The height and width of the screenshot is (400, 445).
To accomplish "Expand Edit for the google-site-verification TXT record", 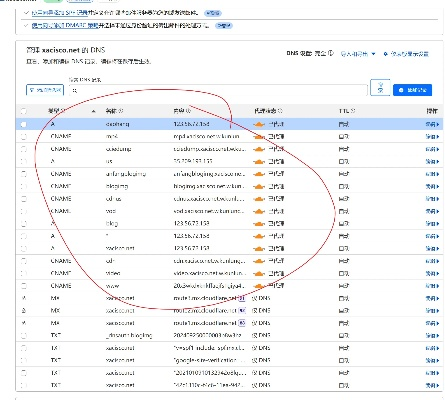I will (432, 361).
